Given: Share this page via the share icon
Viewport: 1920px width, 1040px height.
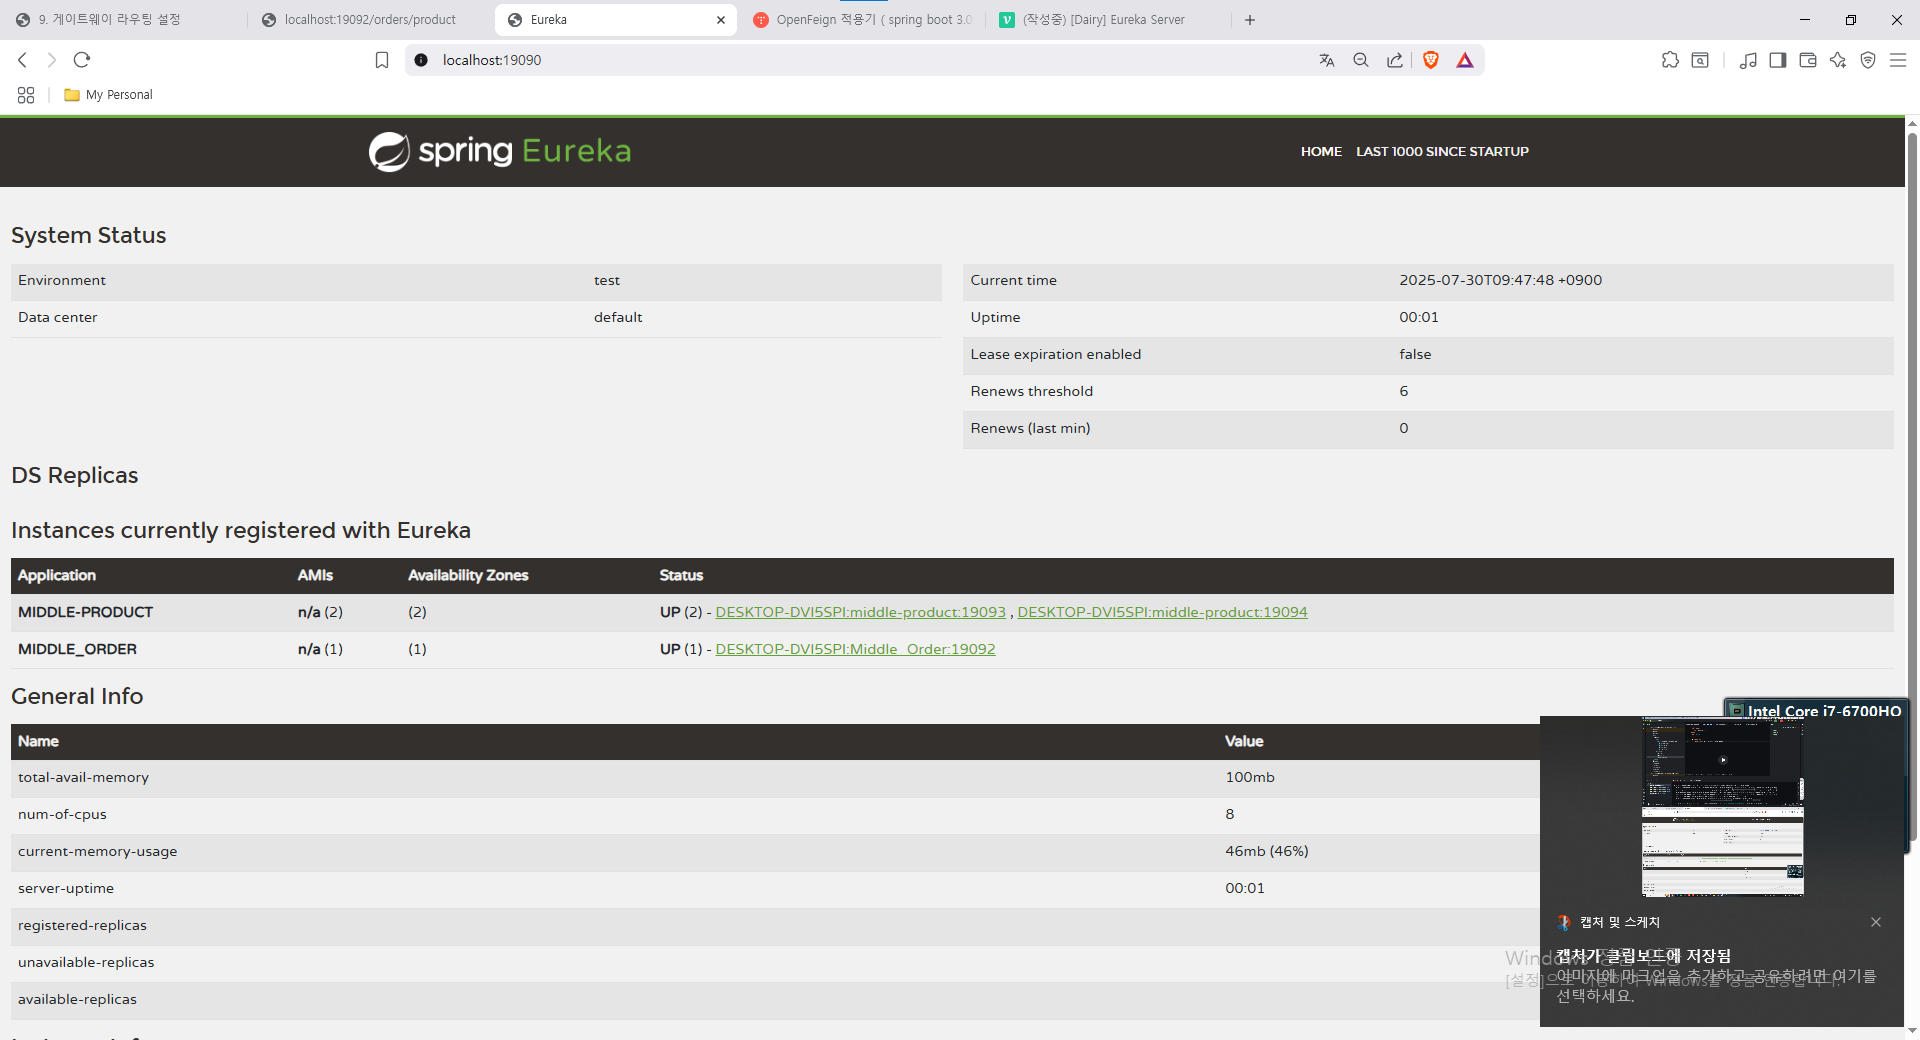Looking at the screenshot, I should [1395, 60].
